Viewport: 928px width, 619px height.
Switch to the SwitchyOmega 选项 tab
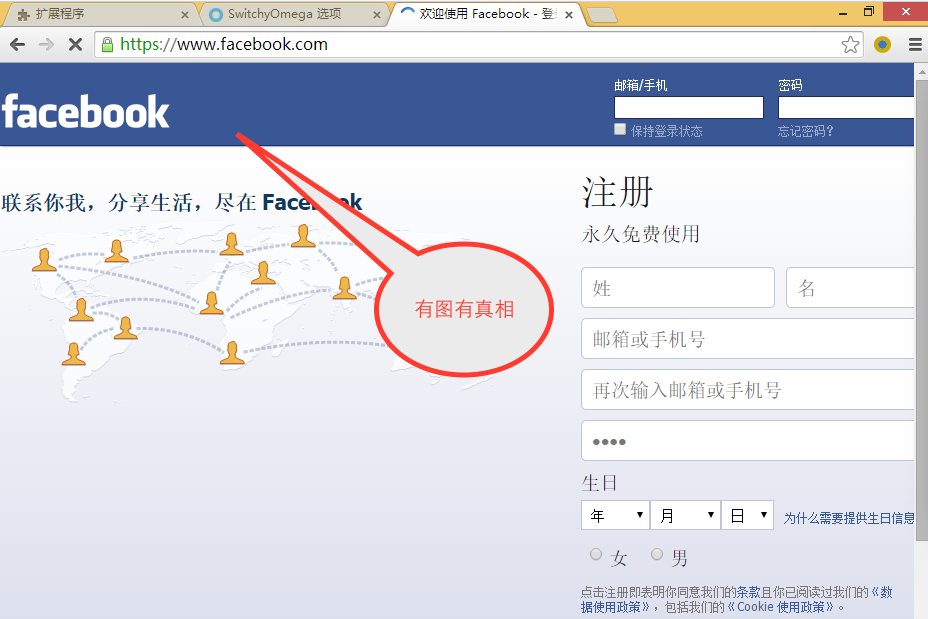coord(293,14)
